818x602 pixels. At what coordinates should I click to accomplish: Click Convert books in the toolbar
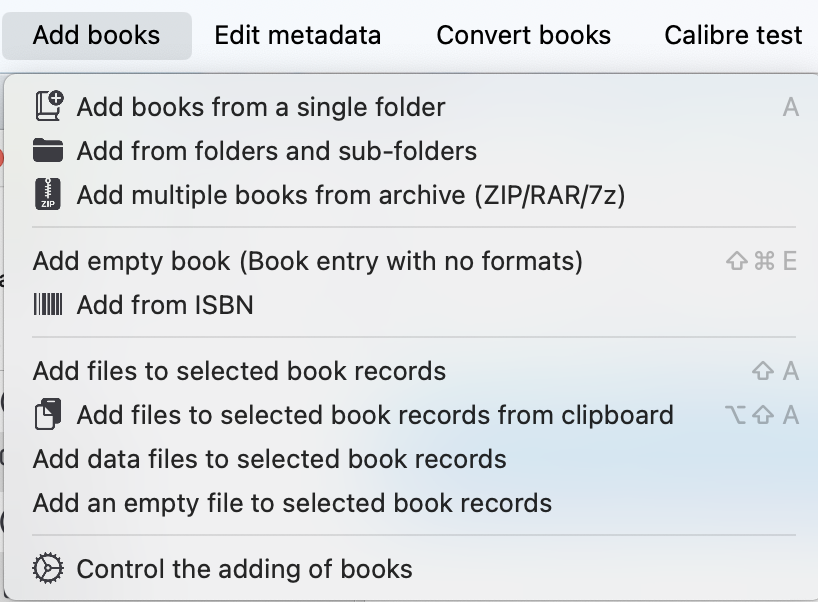[523, 35]
